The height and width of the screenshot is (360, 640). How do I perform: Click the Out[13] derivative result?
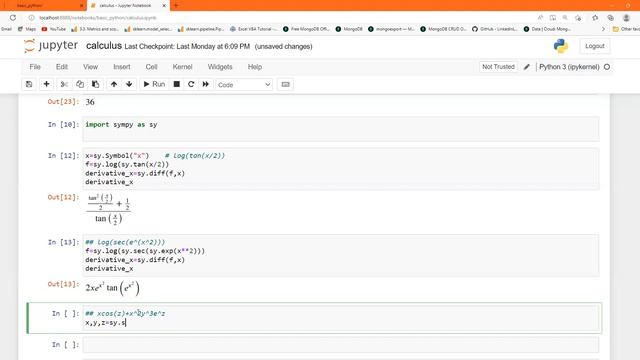112,288
